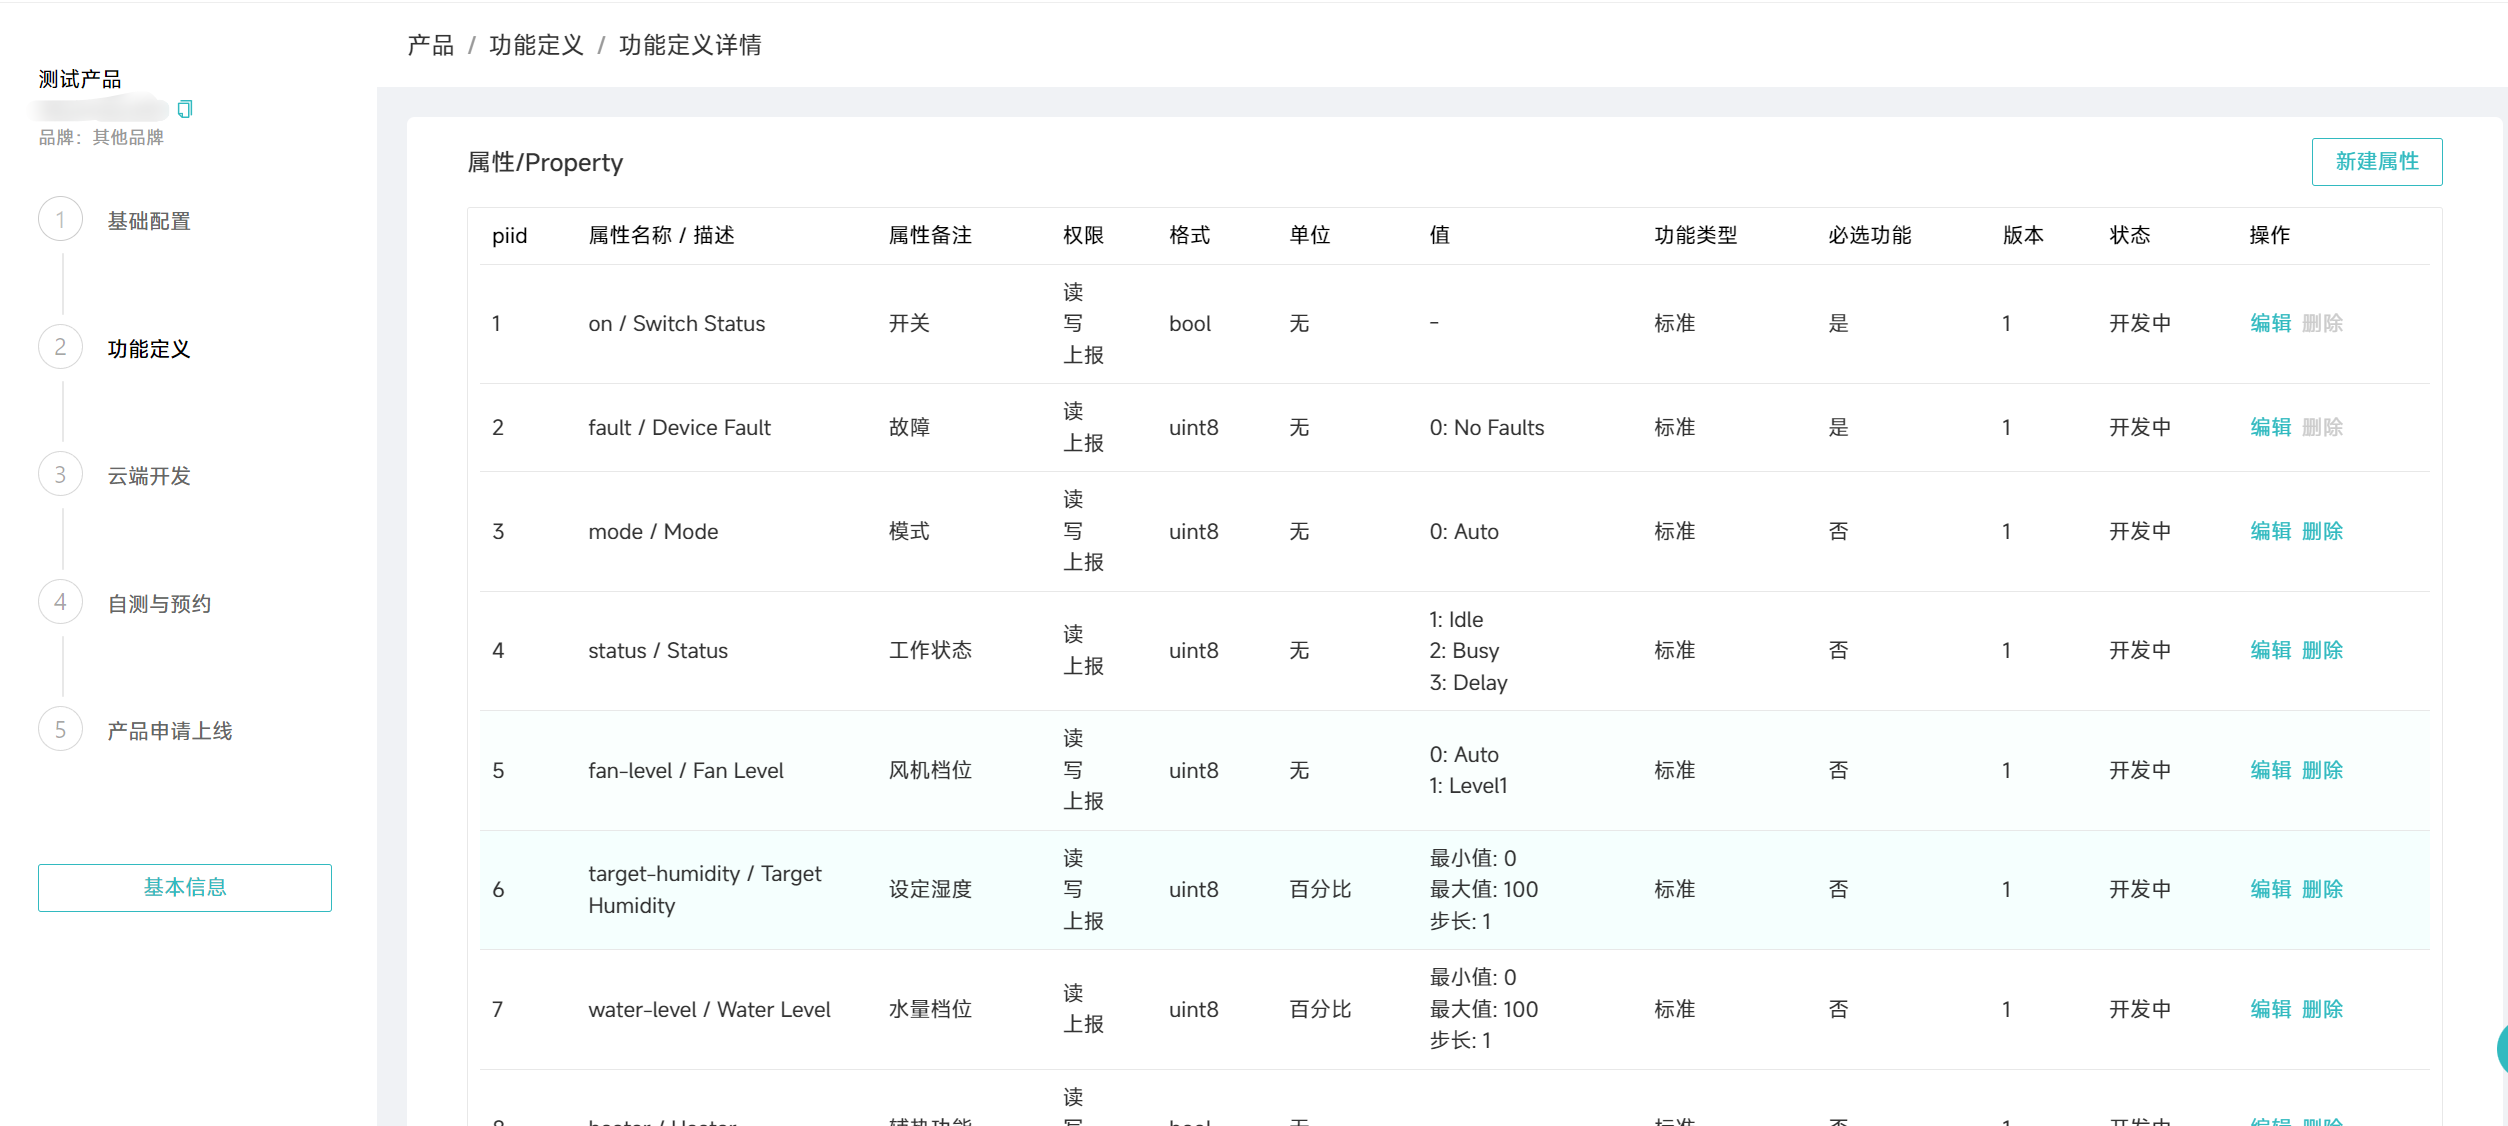This screenshot has height=1126, width=2508.
Task: Open the 自测与预约 step
Action: point(159,604)
